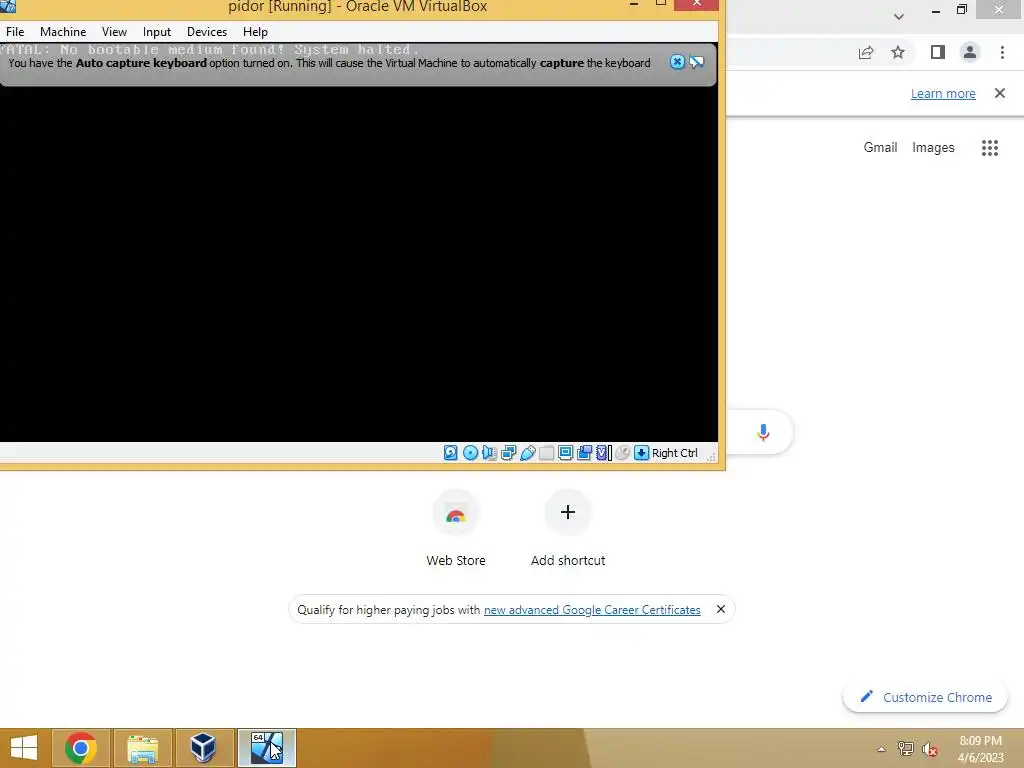The image size is (1024, 768).
Task: Close the Chrome info bar
Action: 1000,93
